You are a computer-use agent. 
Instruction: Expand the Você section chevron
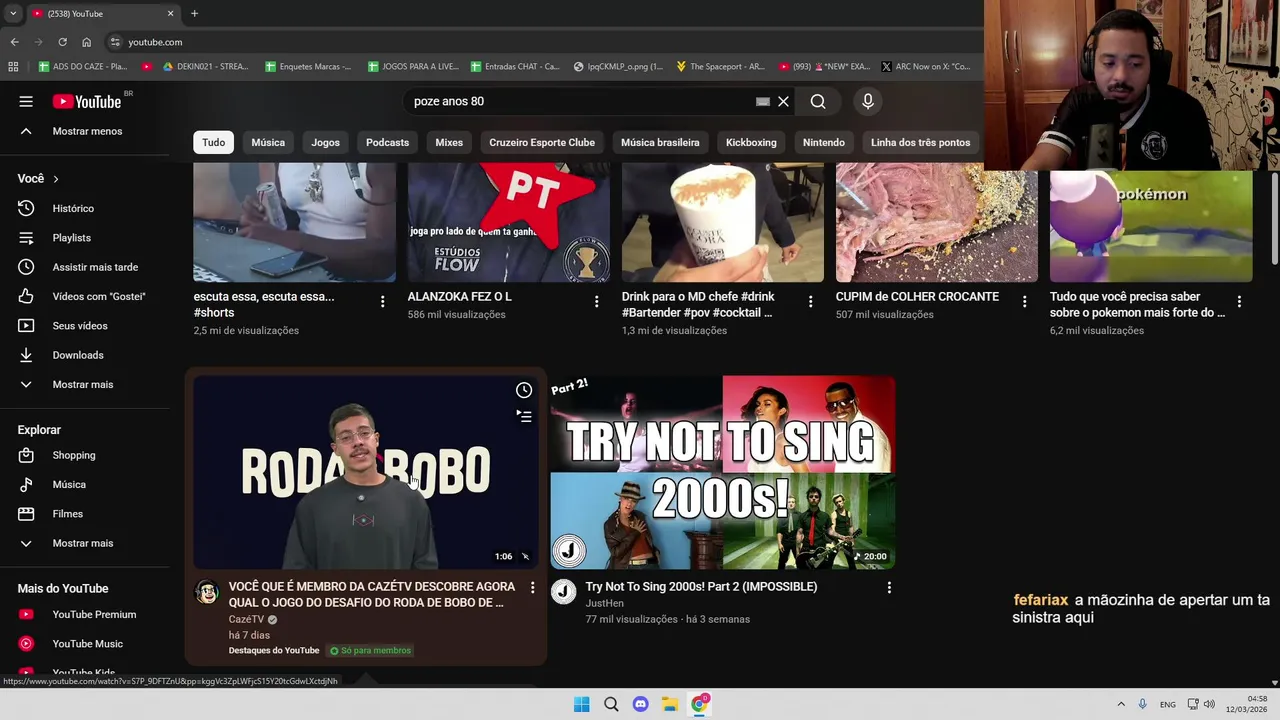55,179
